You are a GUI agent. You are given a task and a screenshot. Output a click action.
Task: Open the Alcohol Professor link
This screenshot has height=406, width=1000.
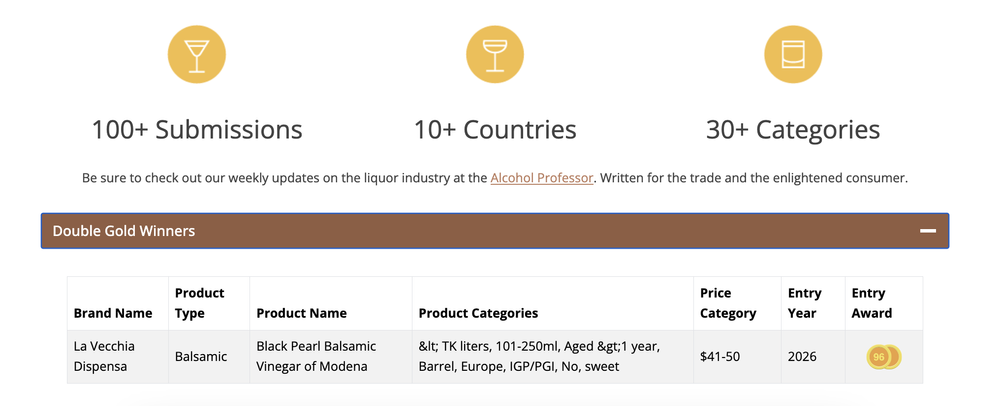coord(541,178)
